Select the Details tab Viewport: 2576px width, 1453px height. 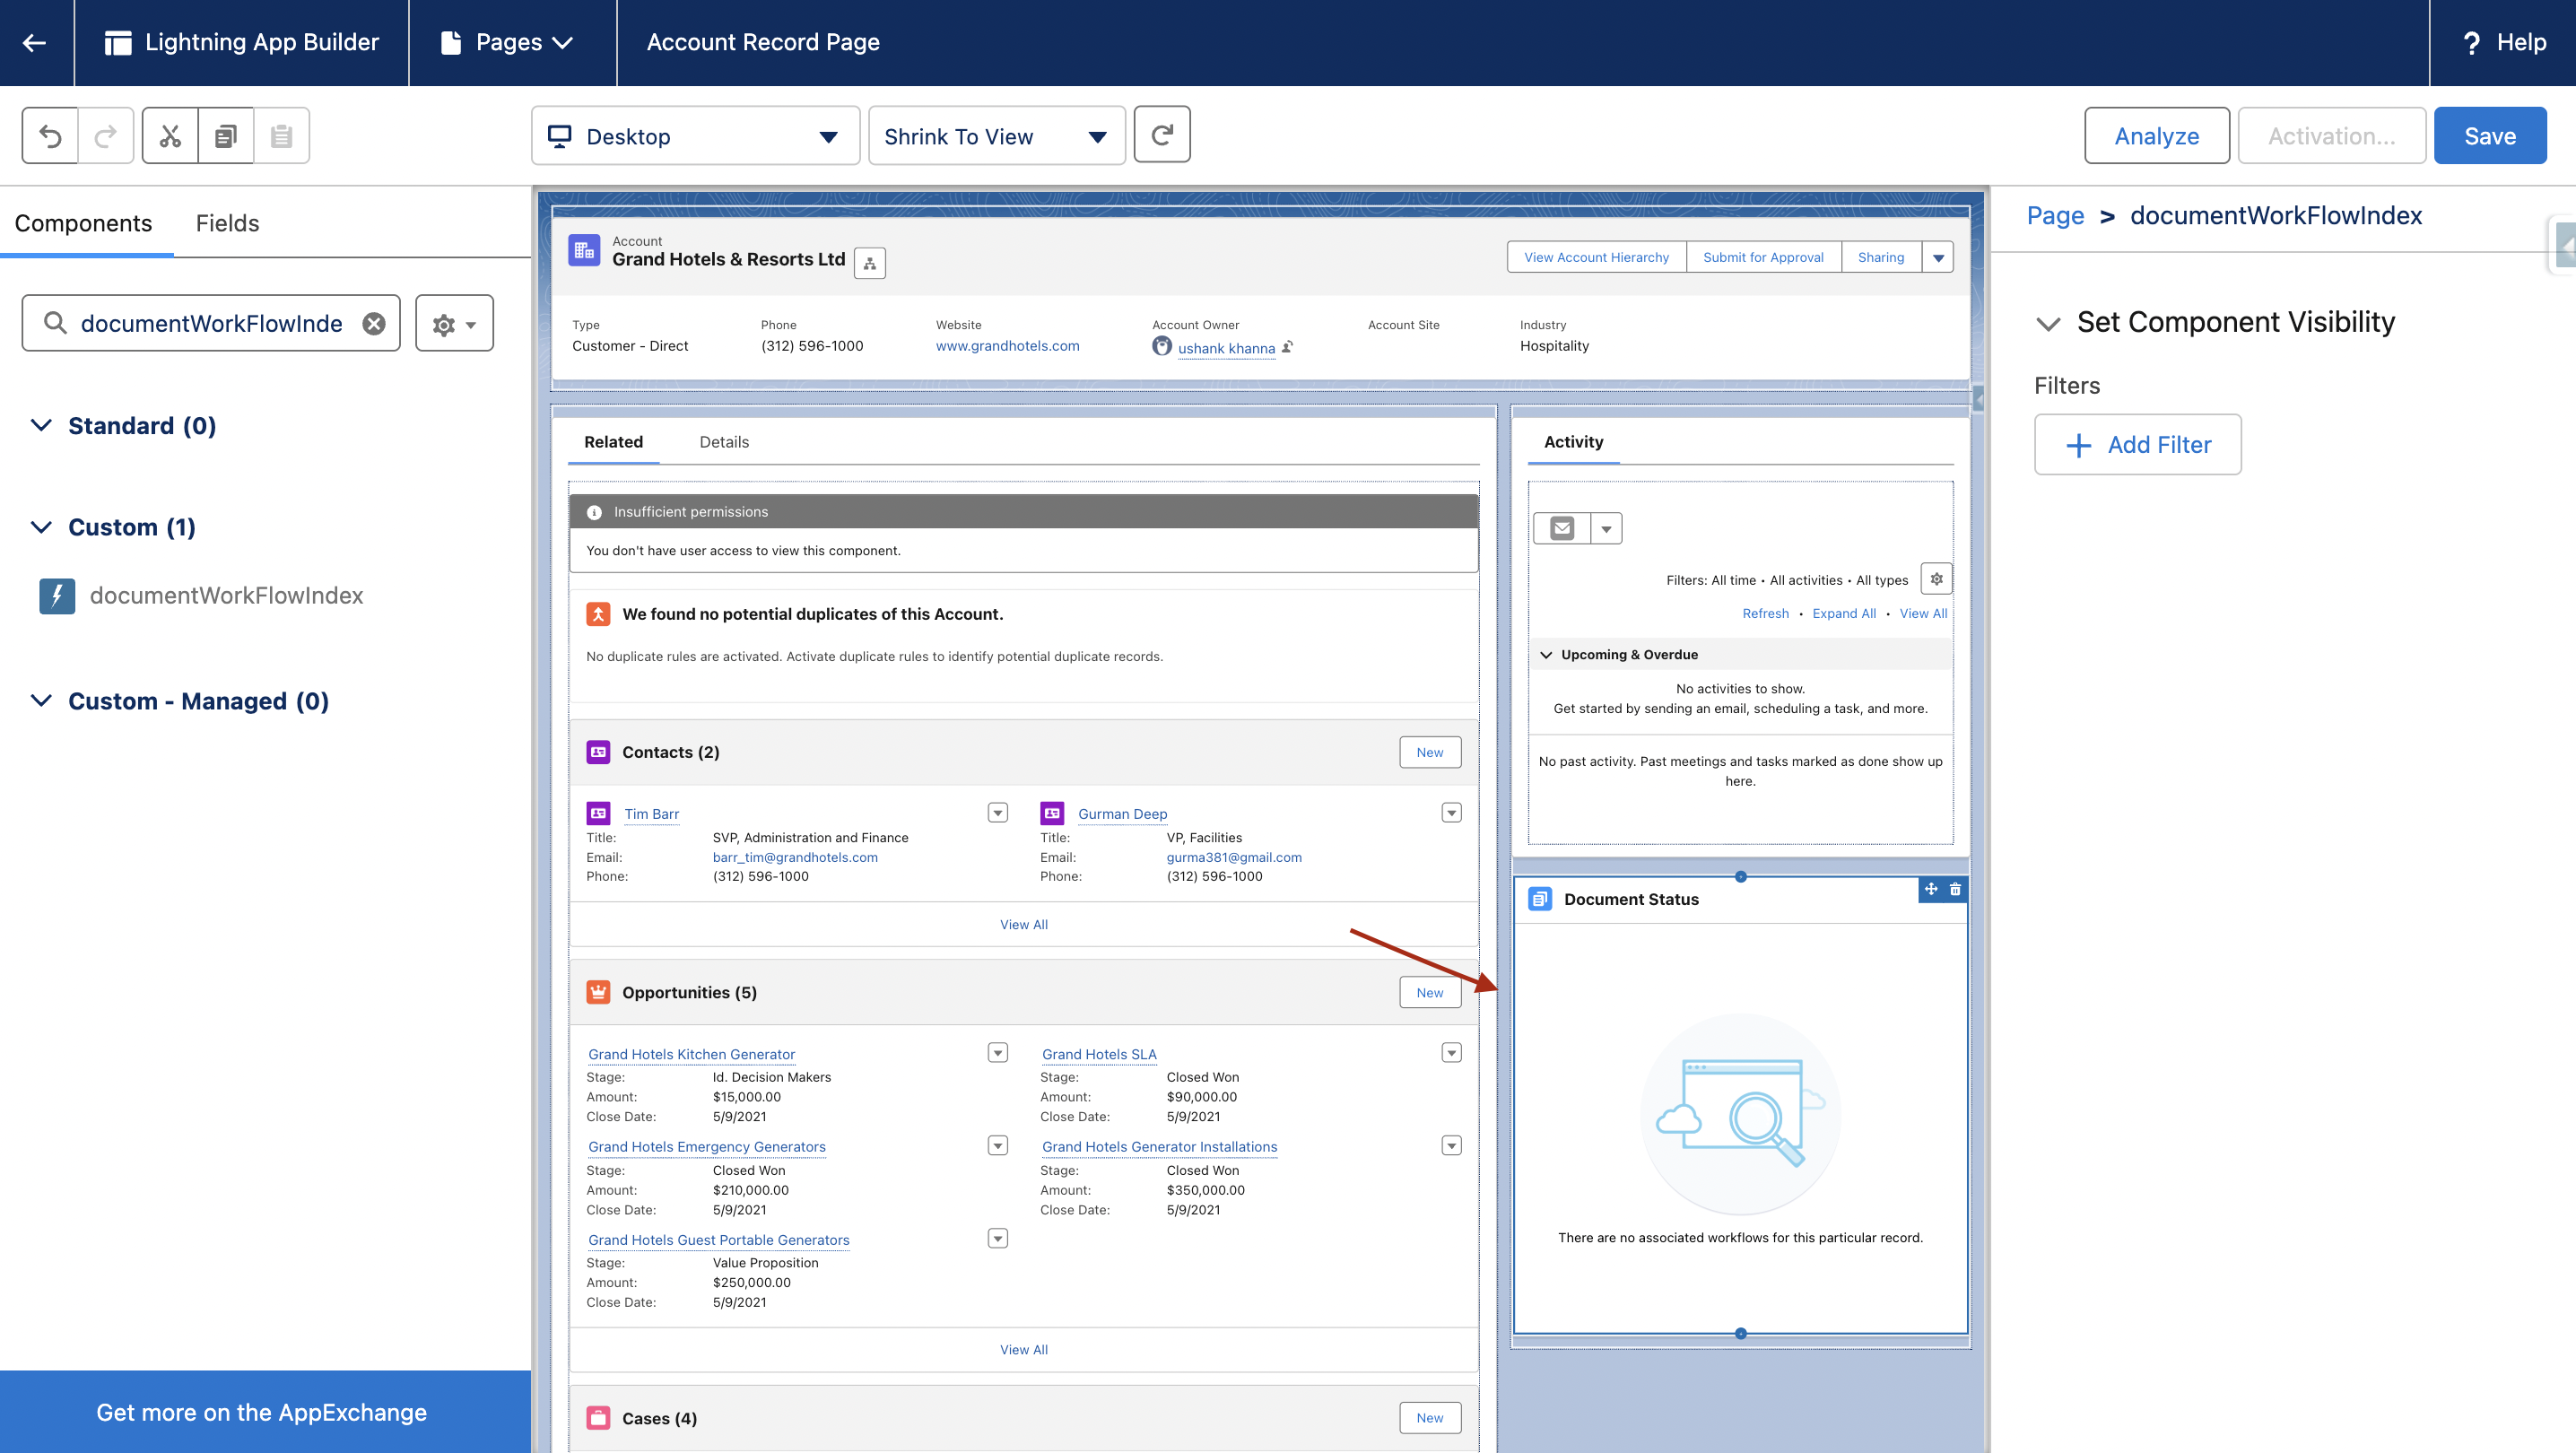[x=724, y=442]
